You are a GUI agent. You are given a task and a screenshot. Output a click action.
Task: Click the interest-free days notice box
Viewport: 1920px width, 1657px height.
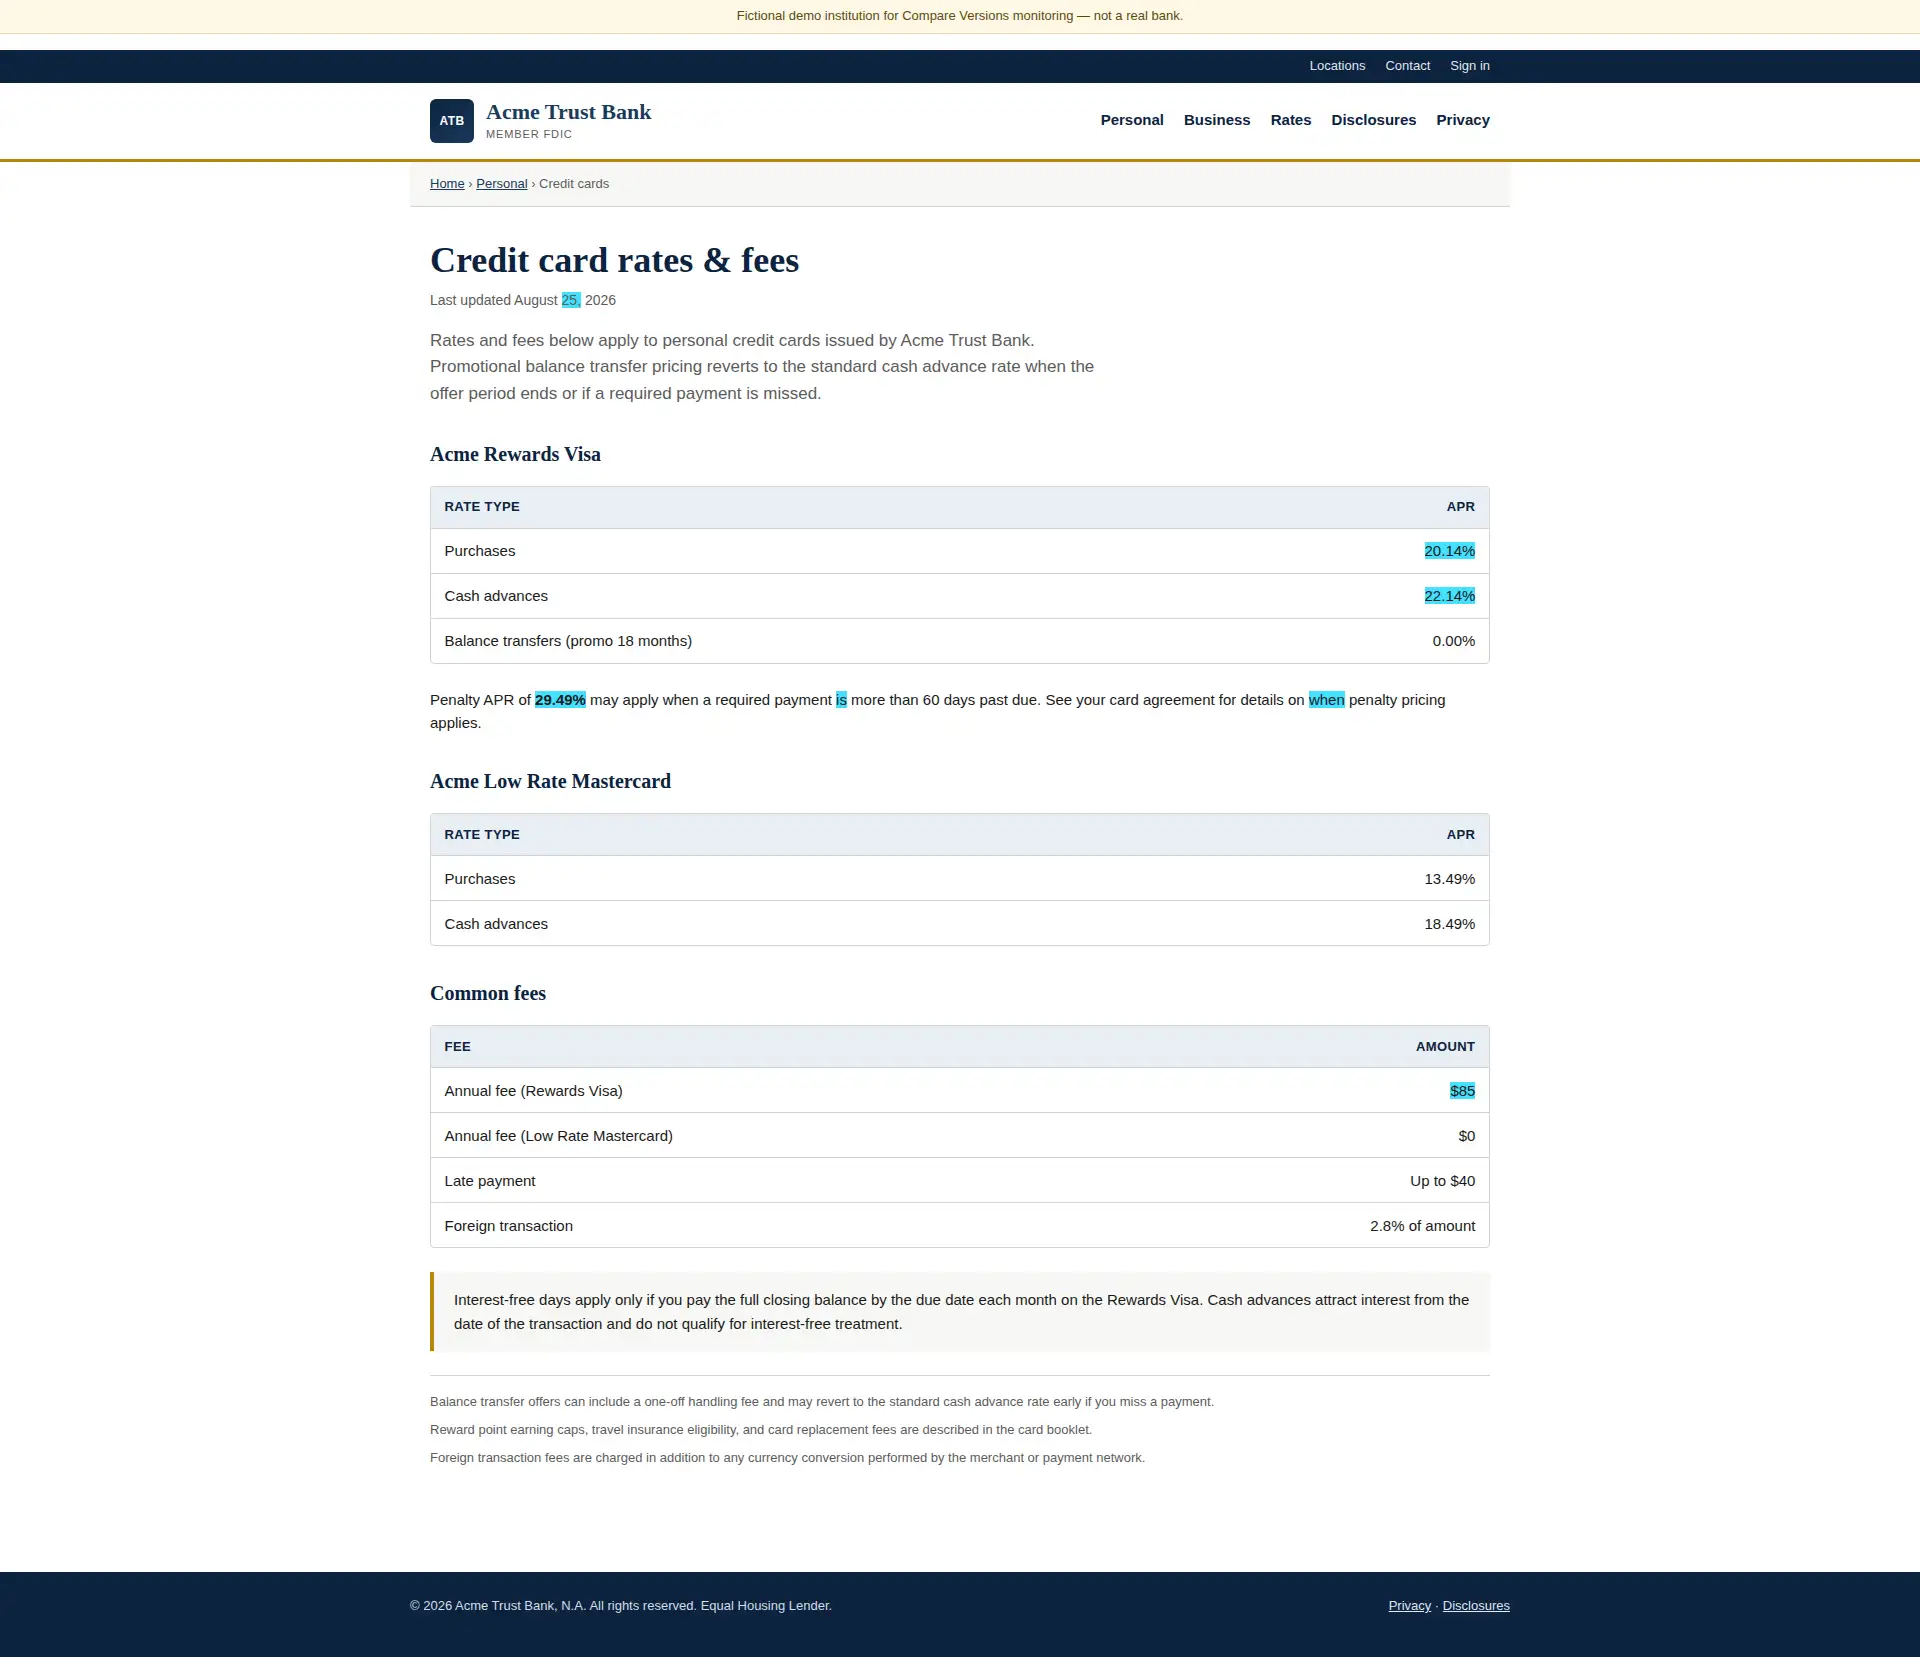pyautogui.click(x=960, y=1312)
